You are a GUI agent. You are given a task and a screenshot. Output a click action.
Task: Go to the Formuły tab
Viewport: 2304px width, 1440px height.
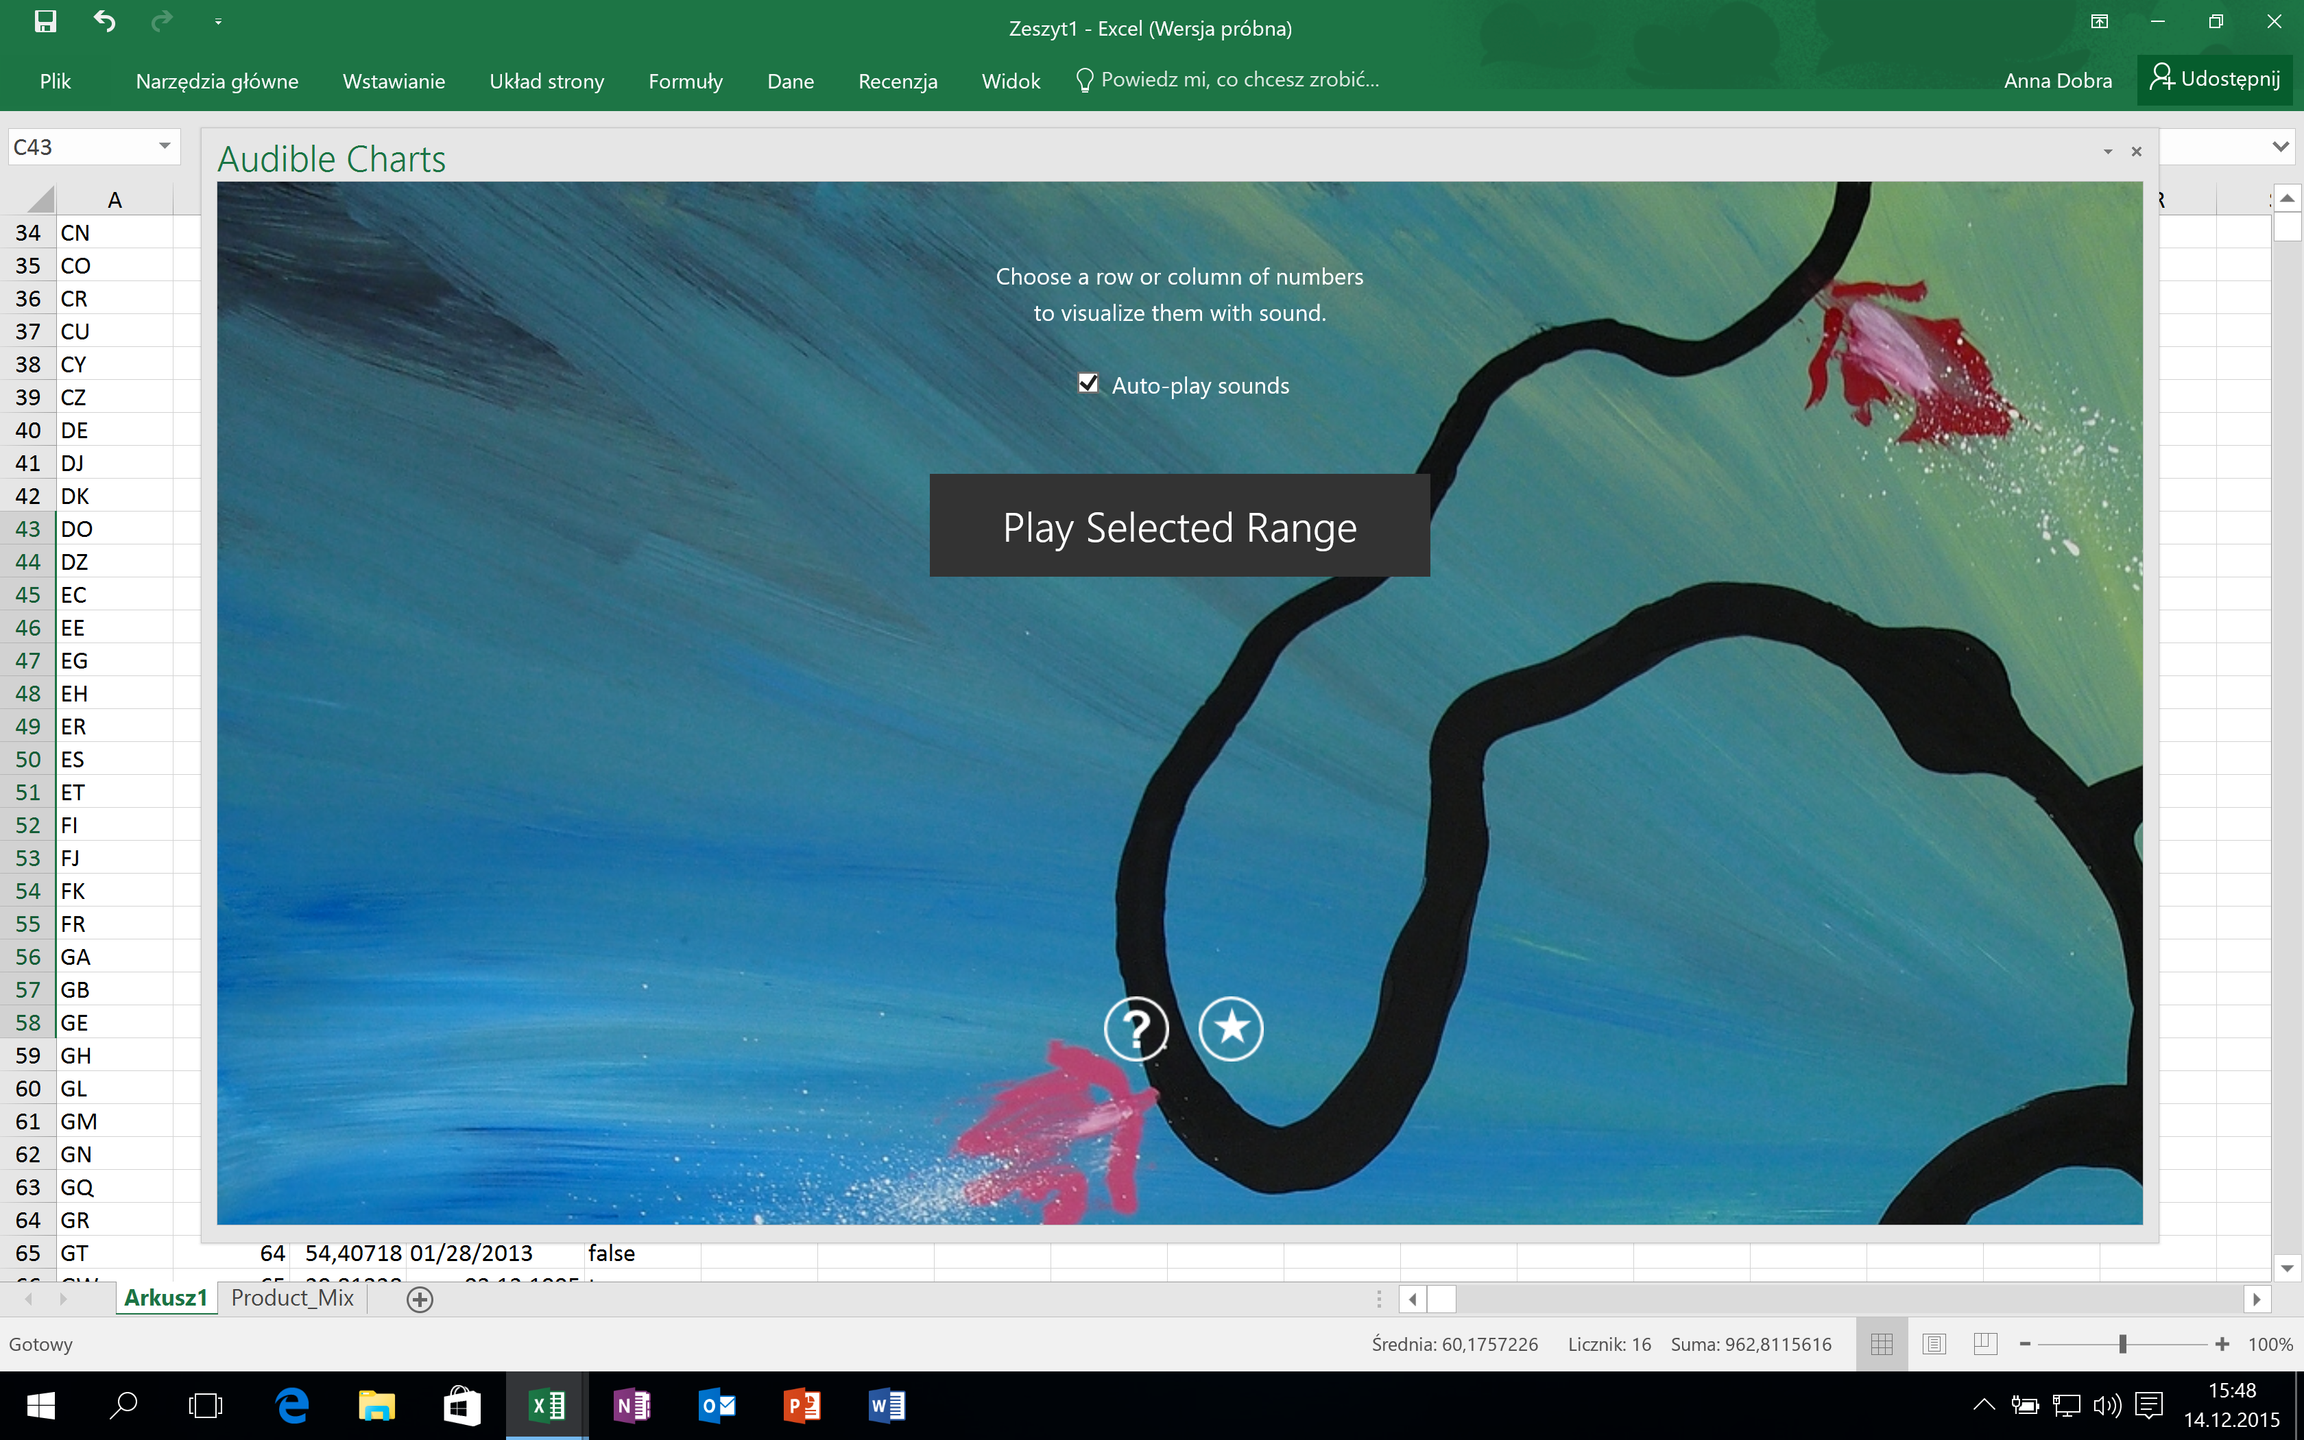686,81
